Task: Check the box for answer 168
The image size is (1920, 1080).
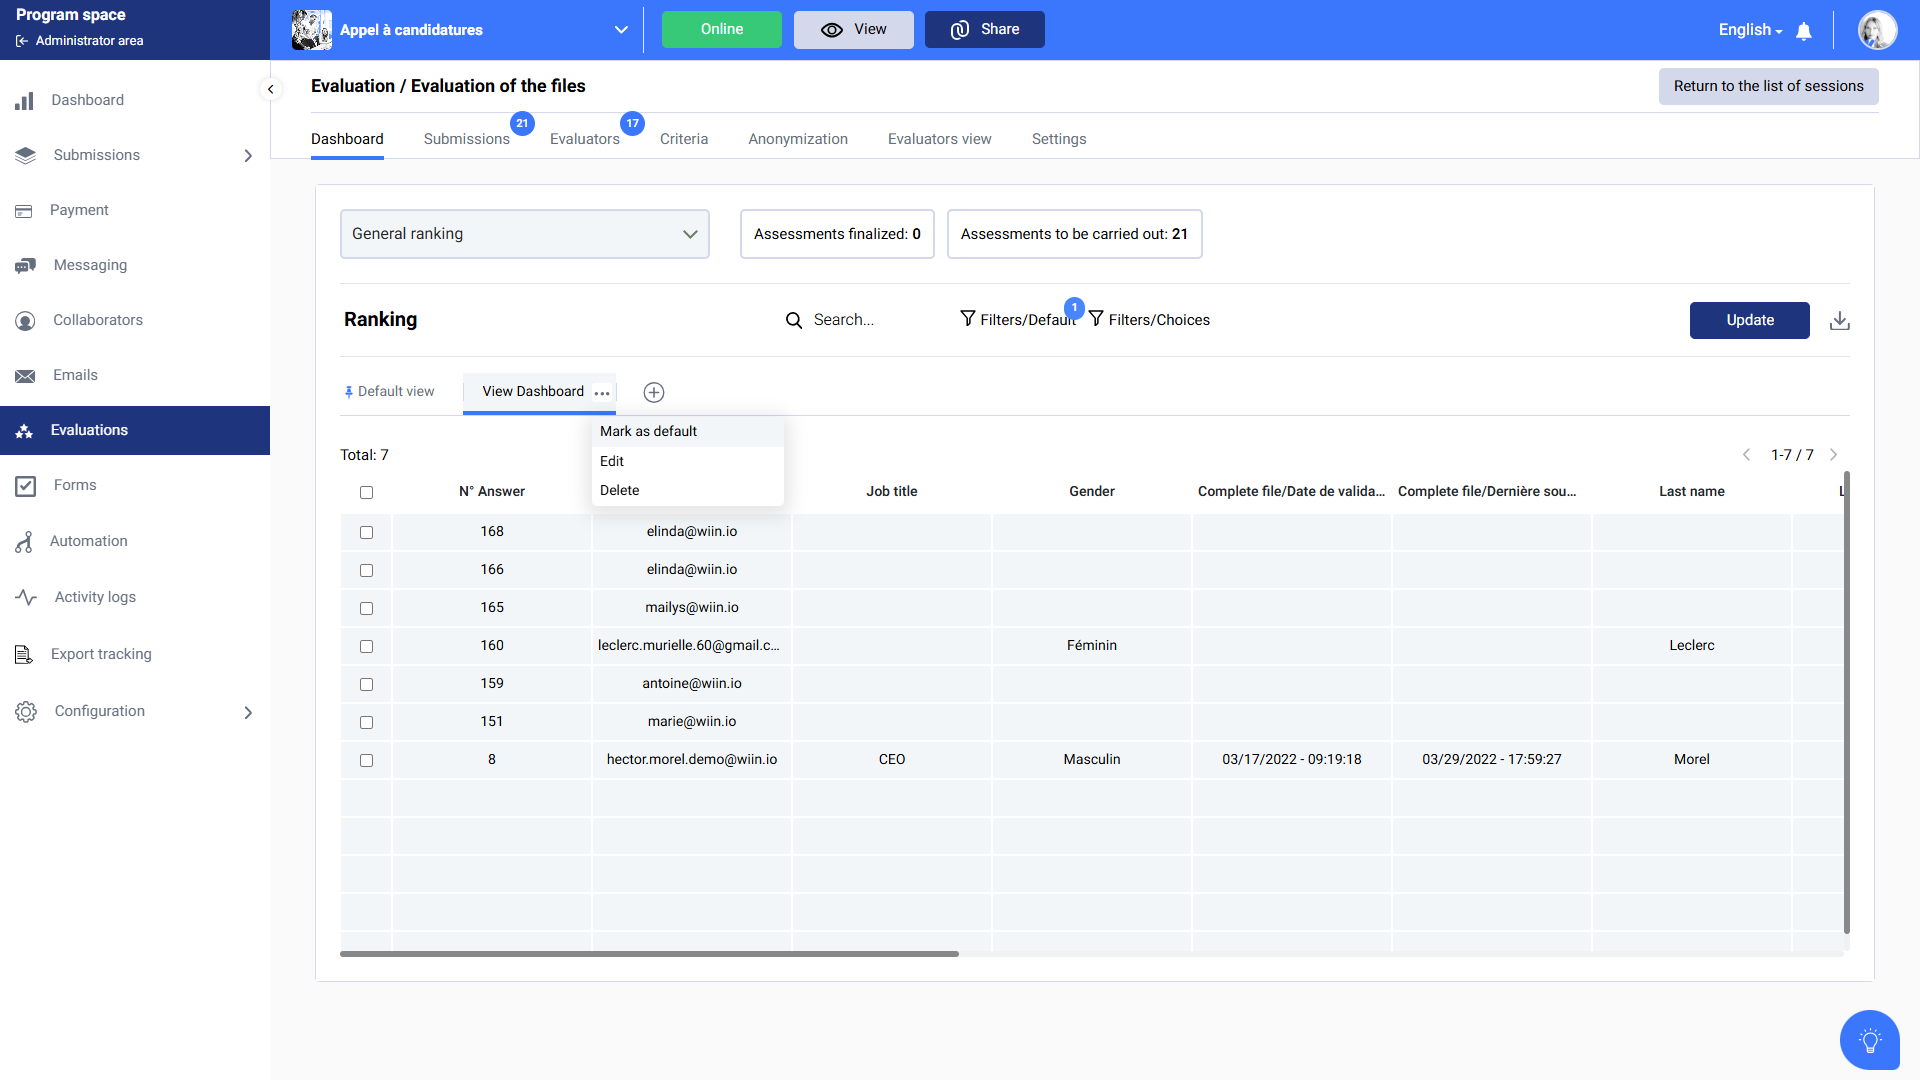Action: click(366, 532)
